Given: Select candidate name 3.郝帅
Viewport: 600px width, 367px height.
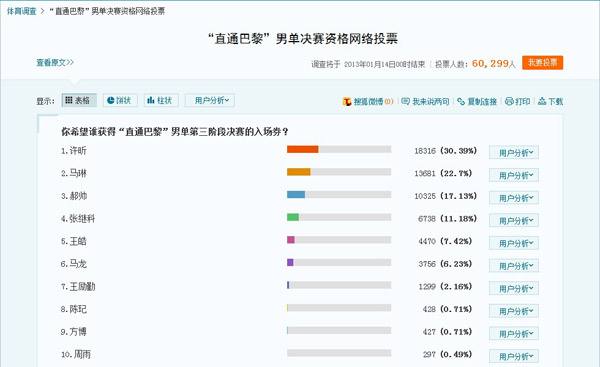Looking at the screenshot, I should click(x=73, y=196).
